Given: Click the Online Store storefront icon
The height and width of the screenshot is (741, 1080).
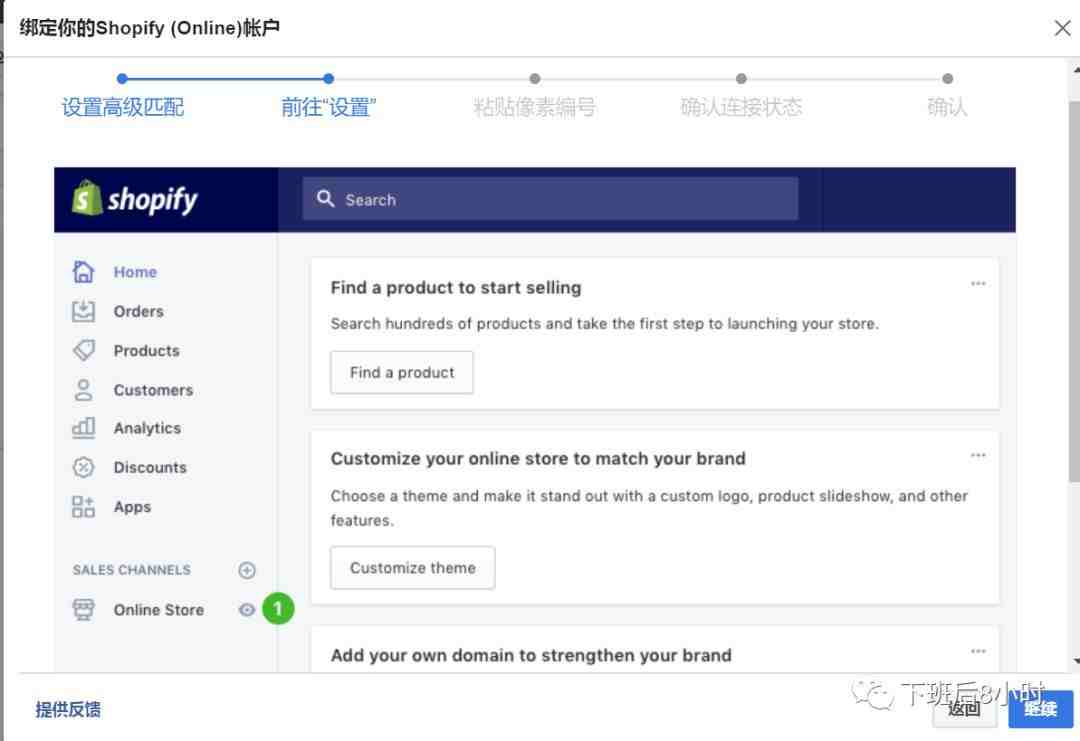Looking at the screenshot, I should [84, 610].
